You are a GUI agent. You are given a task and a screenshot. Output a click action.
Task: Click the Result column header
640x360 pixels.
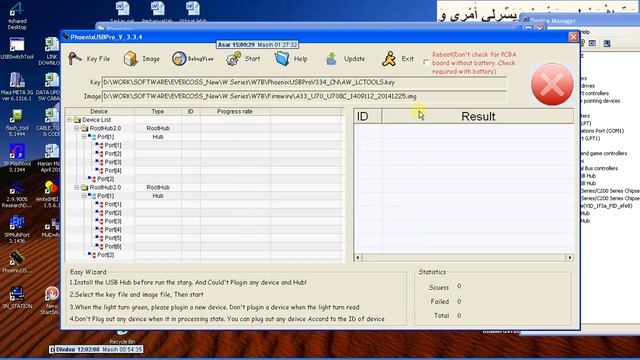478,116
